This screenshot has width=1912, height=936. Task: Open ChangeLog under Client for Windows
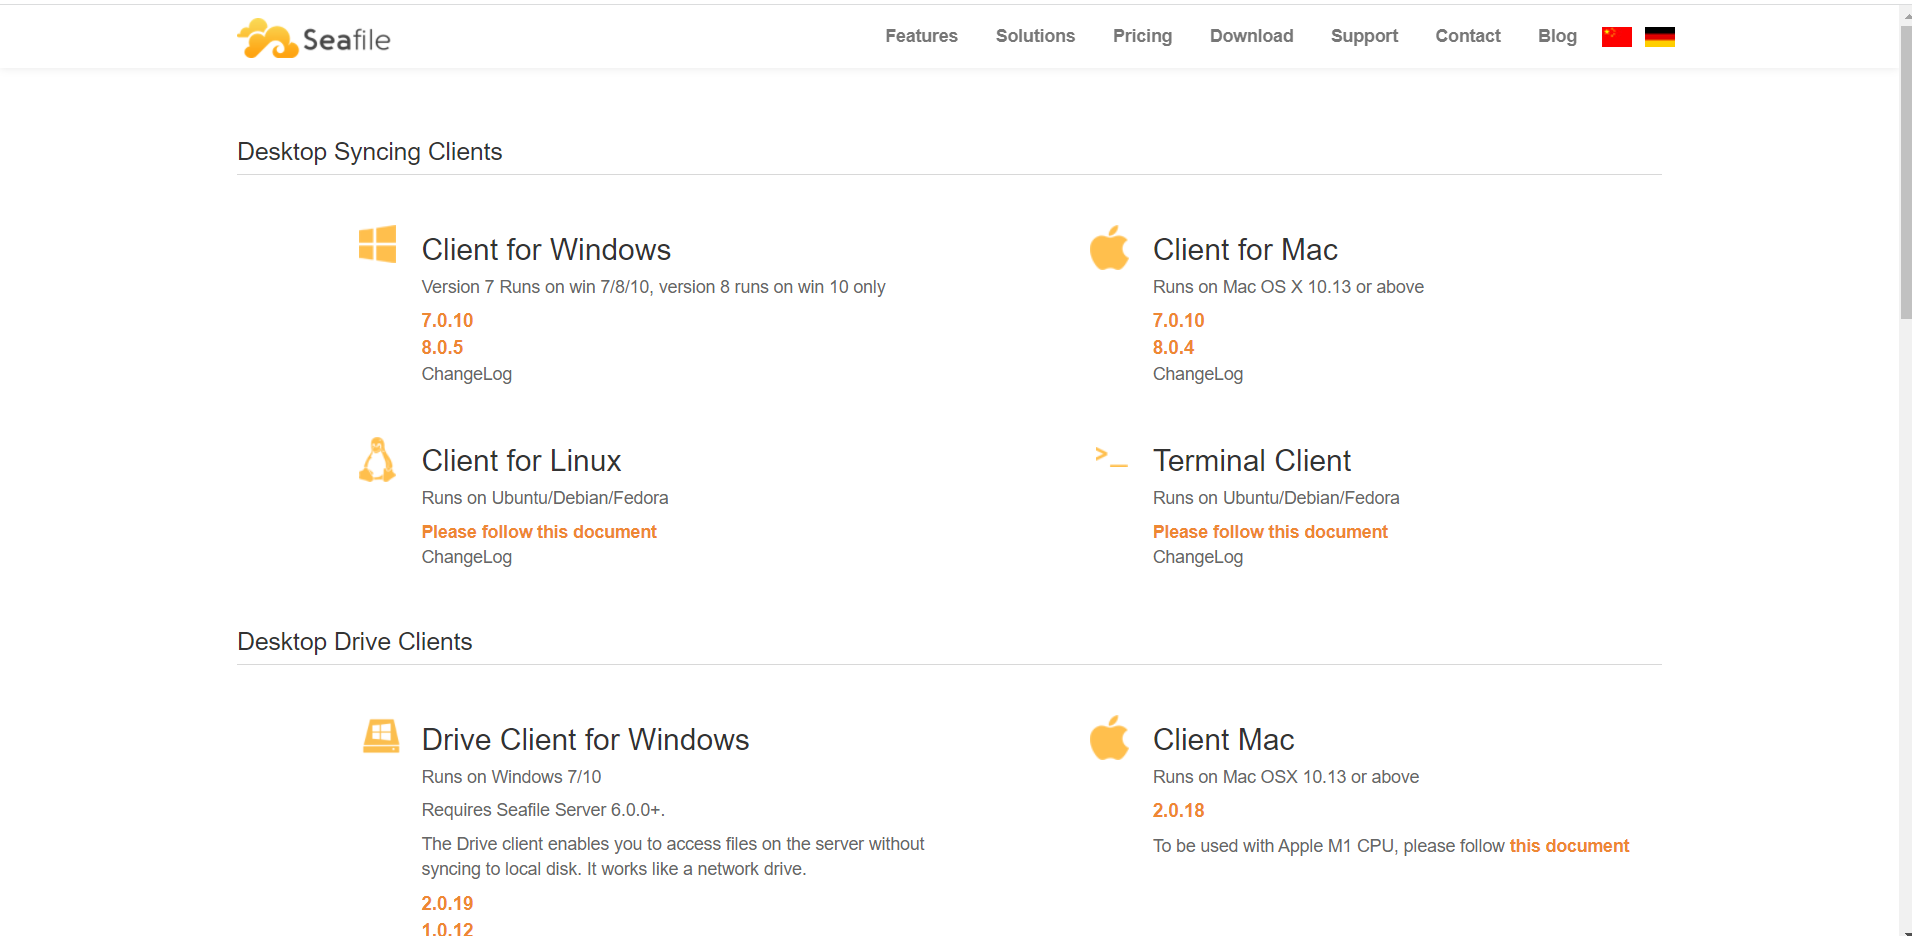tap(466, 374)
